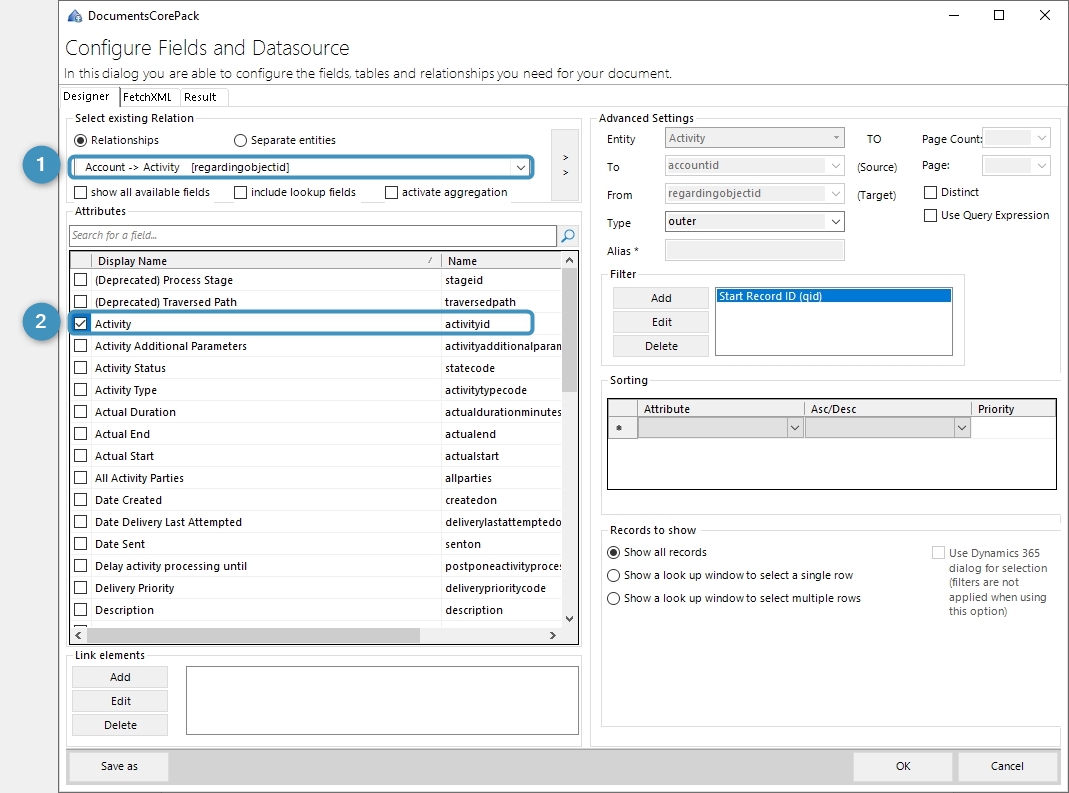This screenshot has height=793, width=1069.
Task: Maximize the DocumentsCorePack window
Action: tap(999, 15)
